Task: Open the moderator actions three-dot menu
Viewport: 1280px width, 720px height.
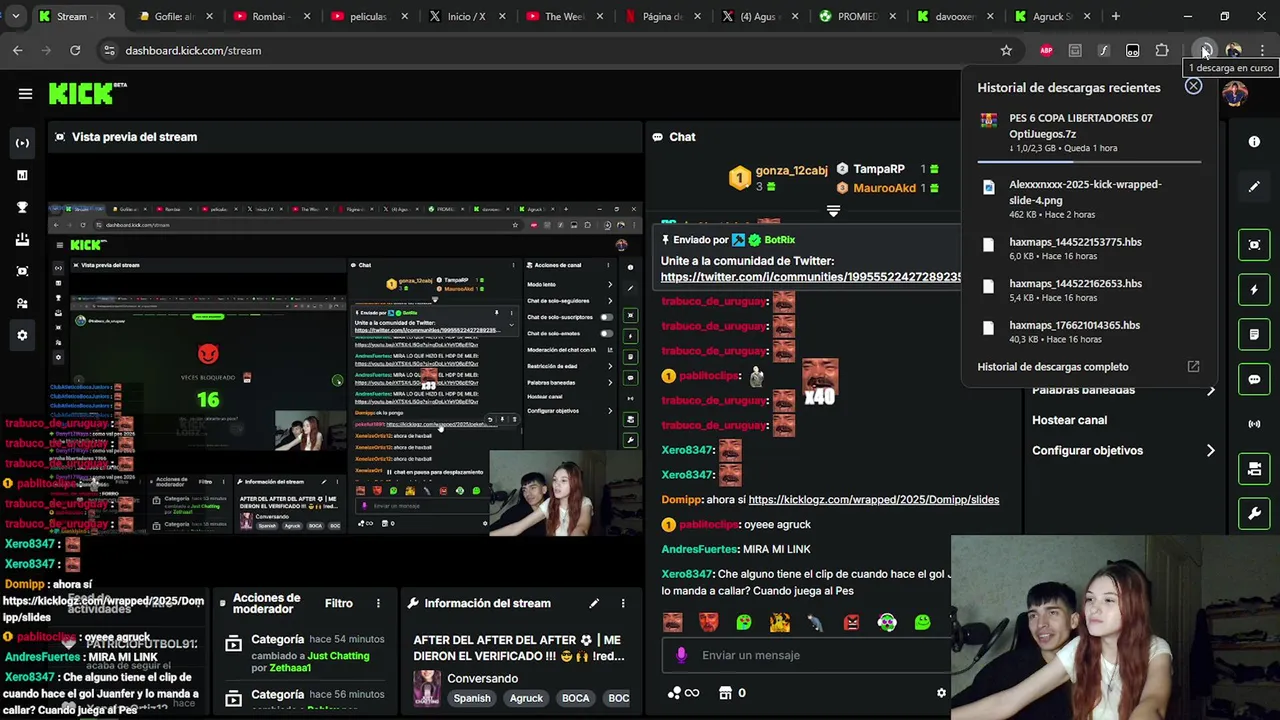Action: (x=378, y=603)
